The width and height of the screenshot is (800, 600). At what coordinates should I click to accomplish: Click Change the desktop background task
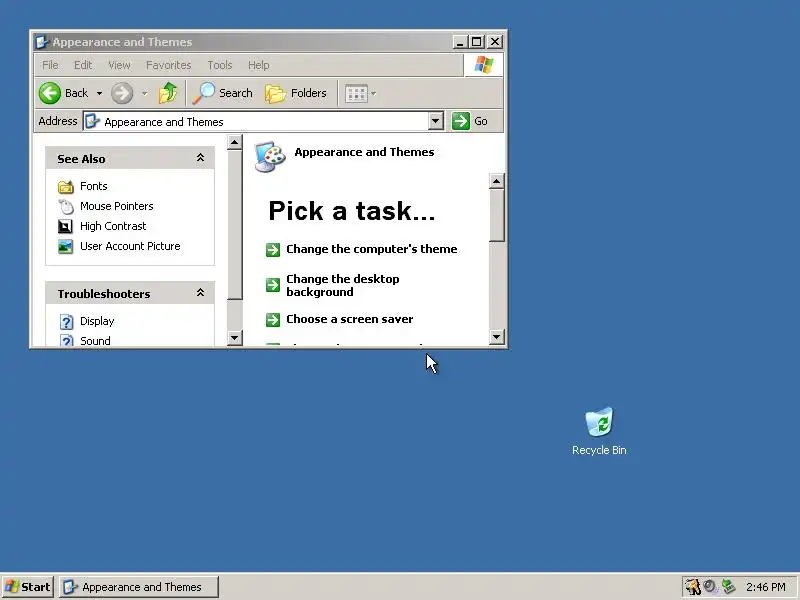pos(343,285)
